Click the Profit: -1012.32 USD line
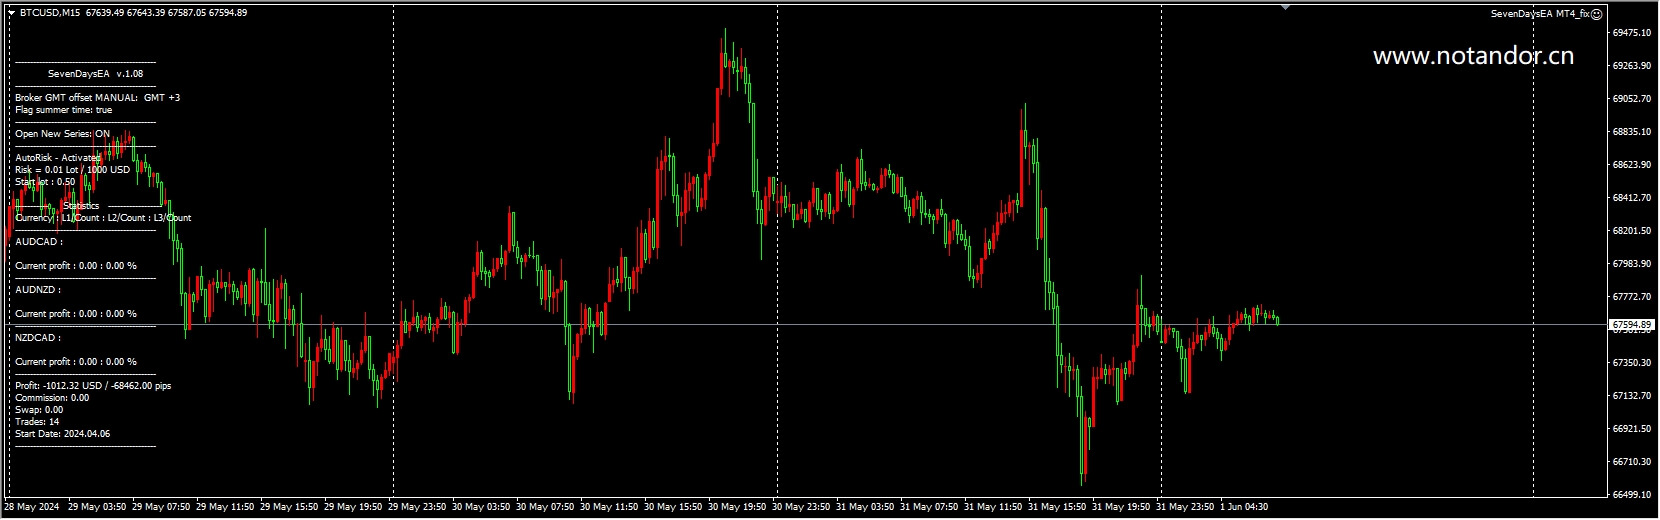 coord(93,386)
